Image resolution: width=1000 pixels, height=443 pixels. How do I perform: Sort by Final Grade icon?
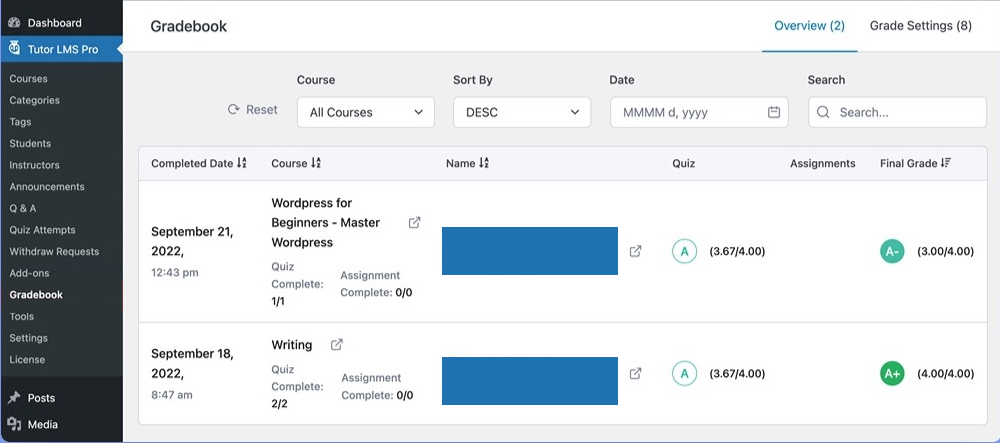point(945,163)
